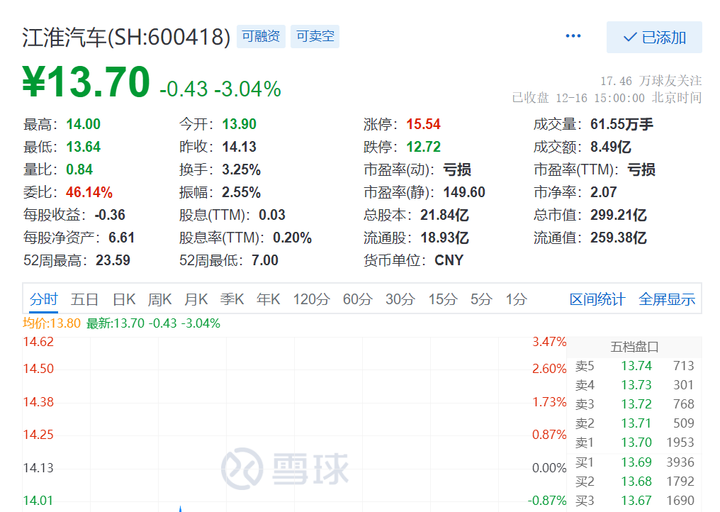Click the 市盈率(静) value 149.60
720x512 pixels.
click(464, 192)
